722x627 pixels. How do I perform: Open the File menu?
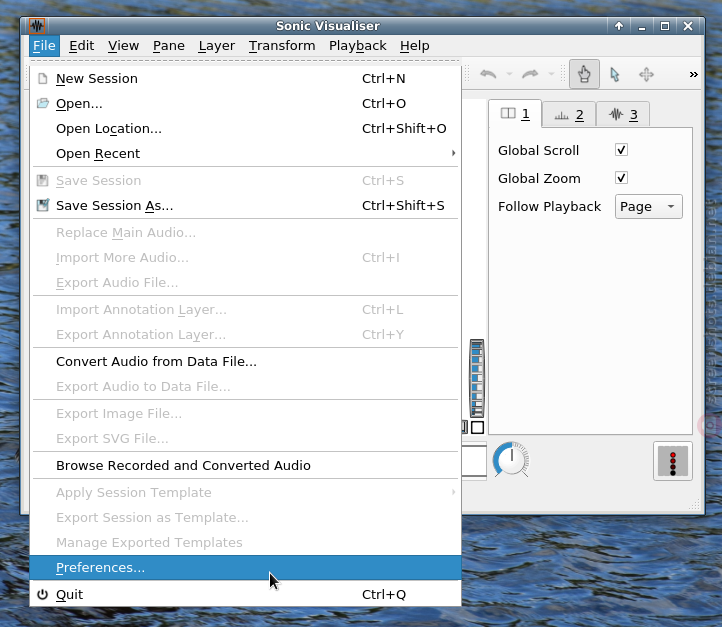[44, 46]
